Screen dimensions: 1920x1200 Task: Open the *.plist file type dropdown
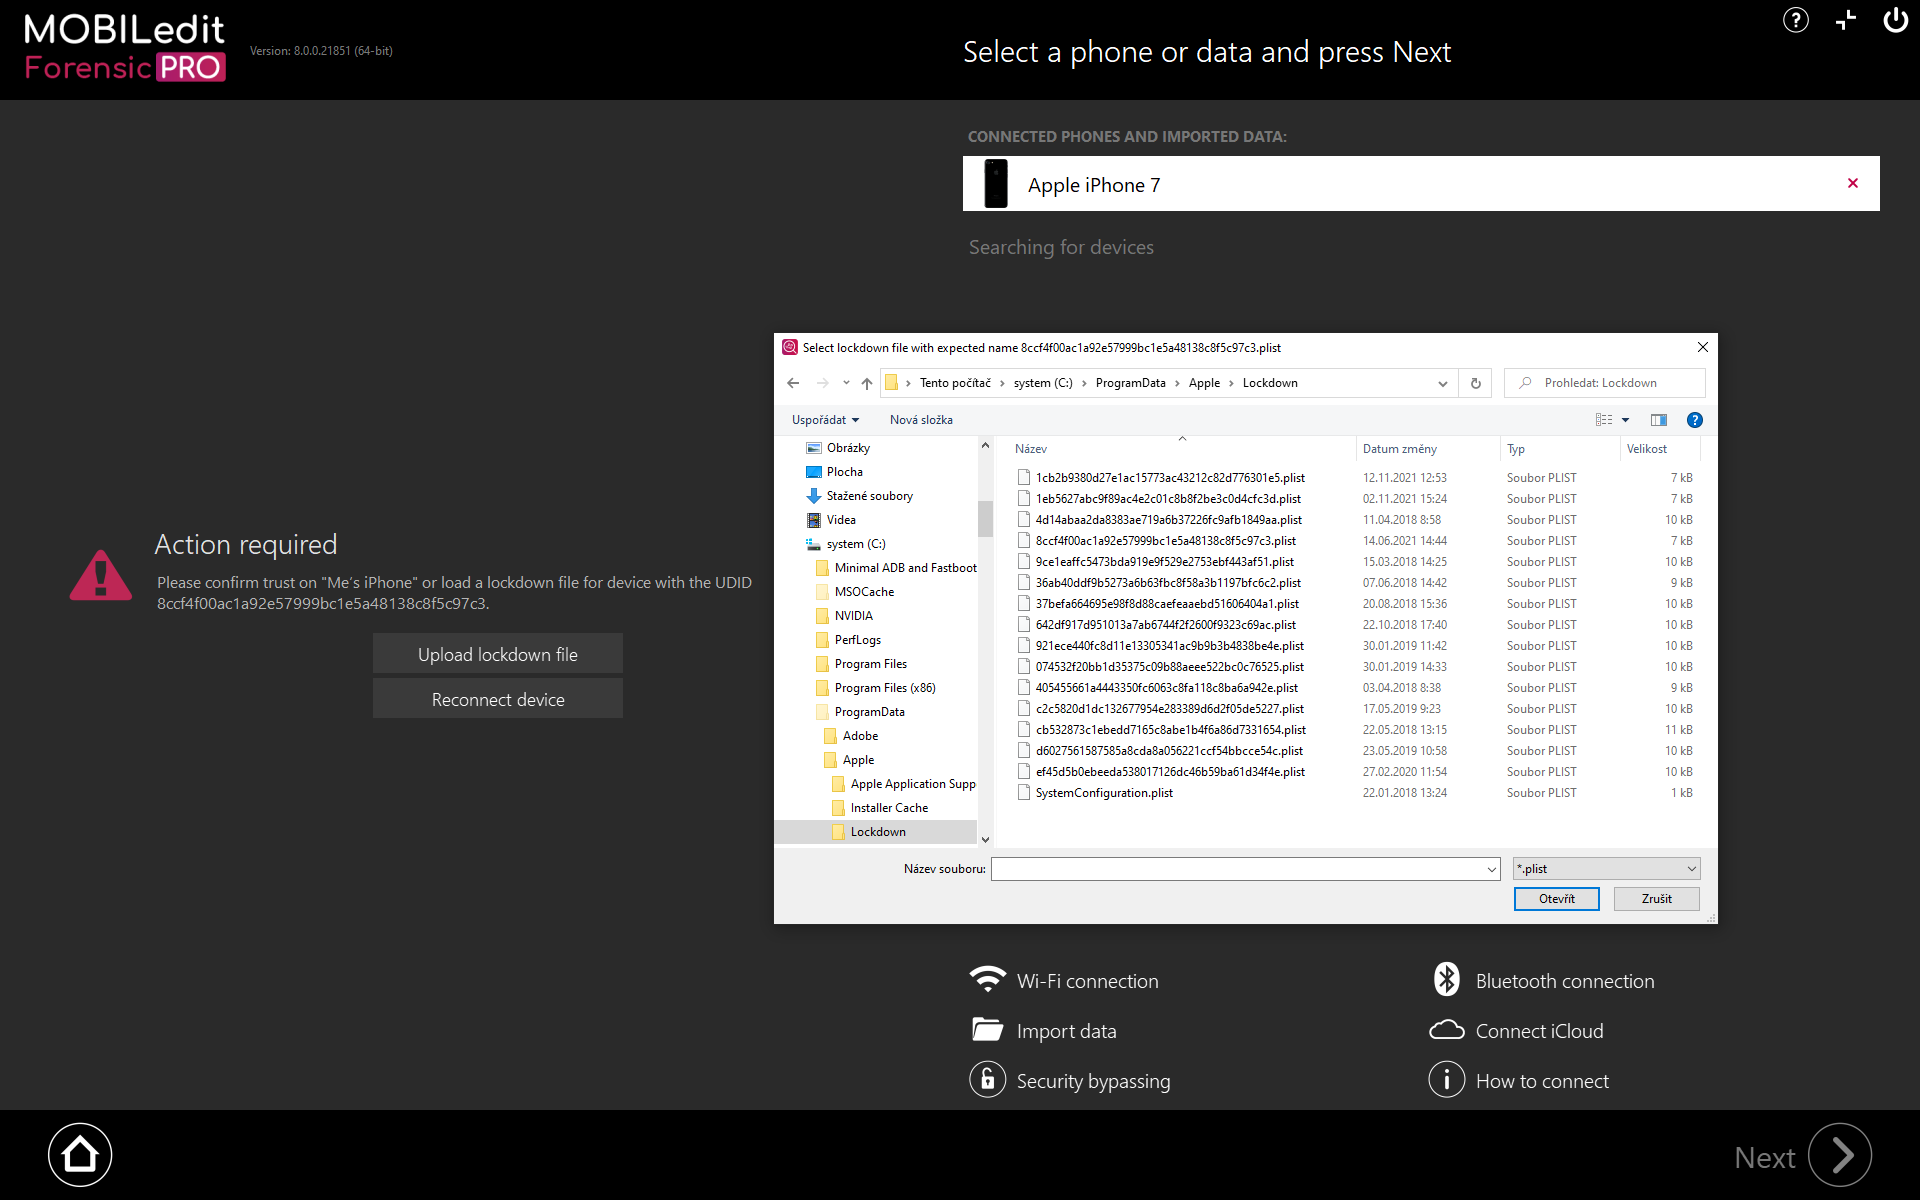(1606, 869)
